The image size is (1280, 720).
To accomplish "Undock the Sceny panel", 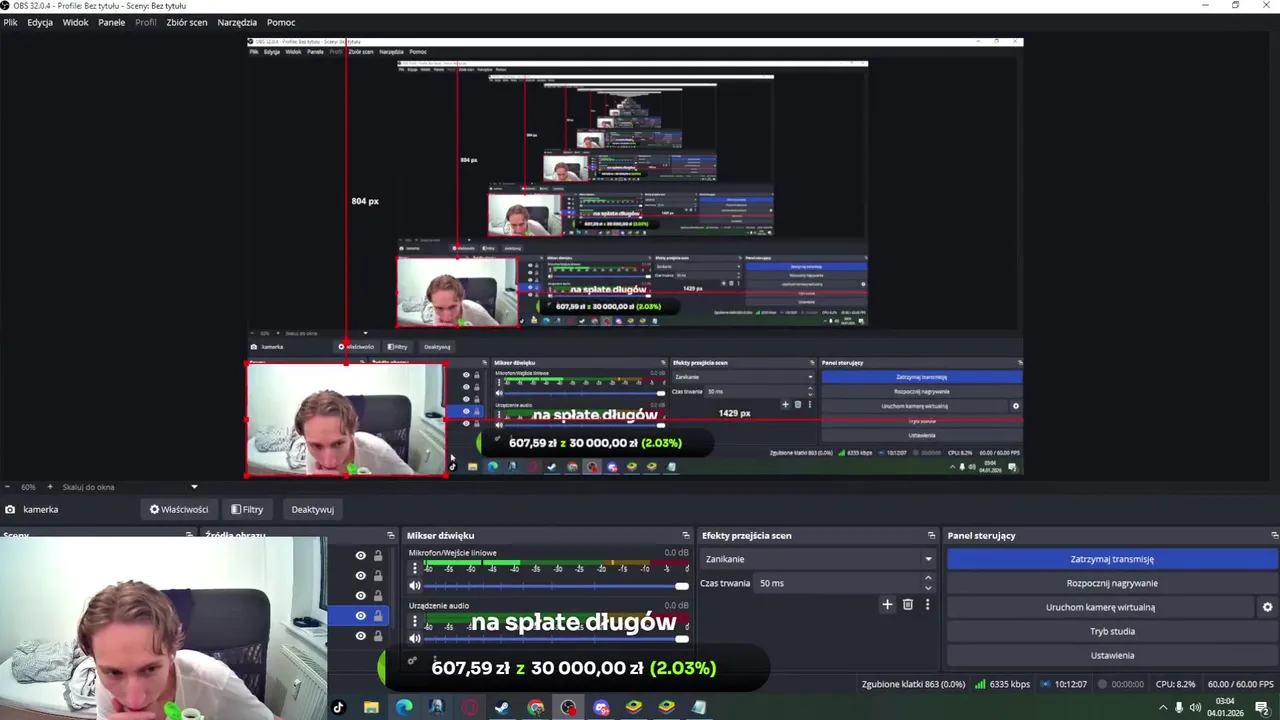I will click(189, 536).
